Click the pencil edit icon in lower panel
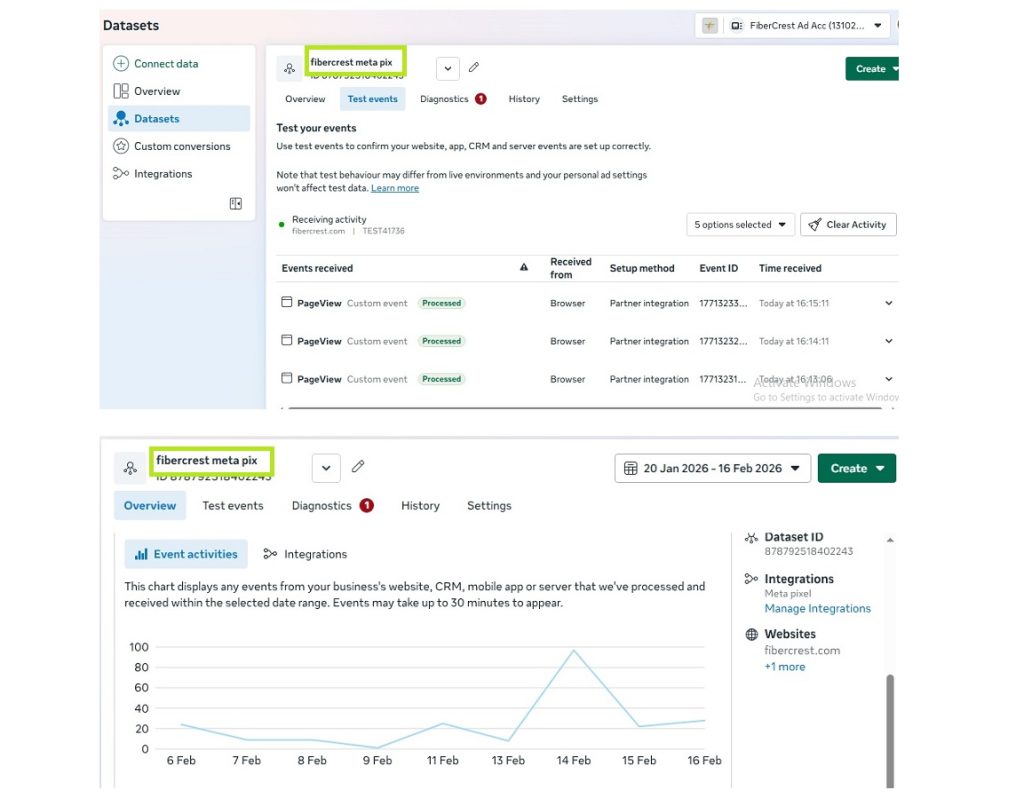The image size is (1024, 798). (358, 467)
